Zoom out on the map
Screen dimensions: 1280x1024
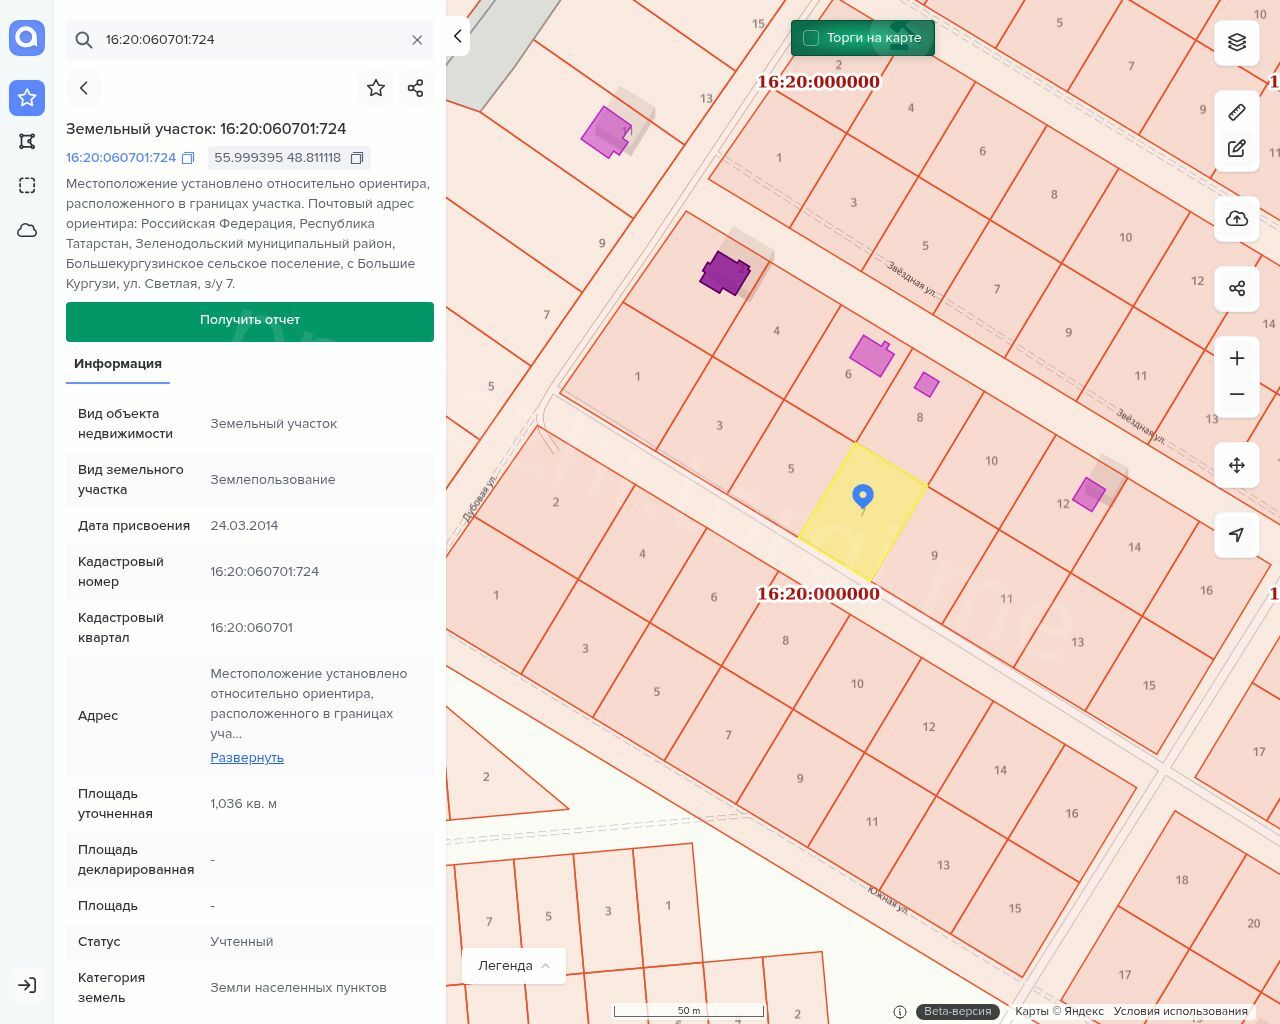pyautogui.click(x=1237, y=394)
